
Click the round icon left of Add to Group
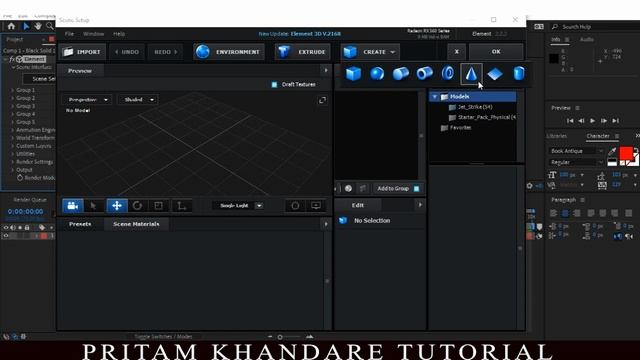pyautogui.click(x=348, y=189)
